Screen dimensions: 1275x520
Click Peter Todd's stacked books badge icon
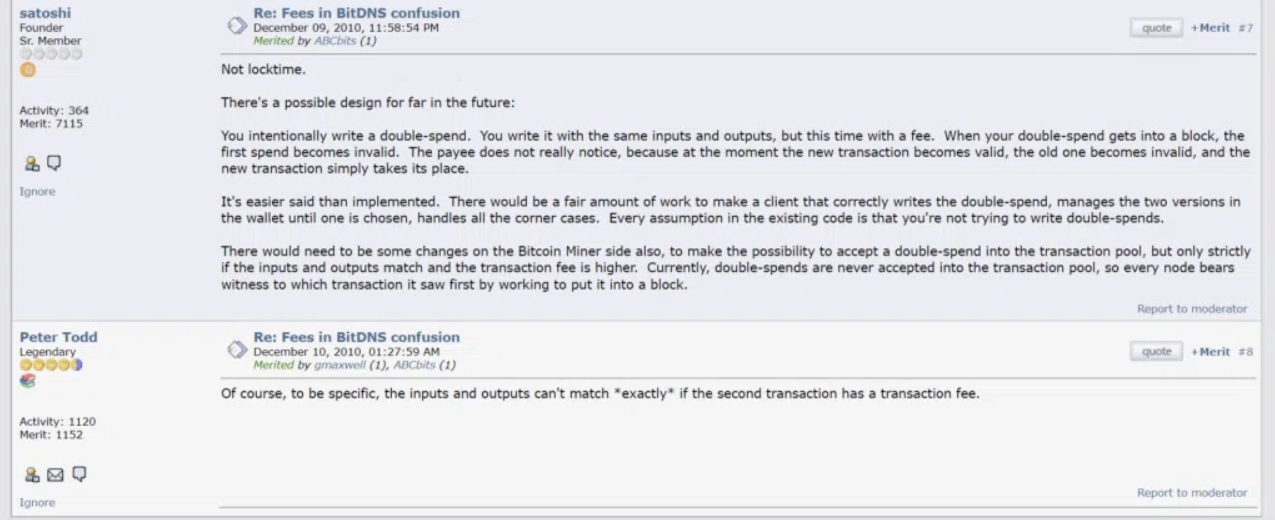click(x=27, y=381)
